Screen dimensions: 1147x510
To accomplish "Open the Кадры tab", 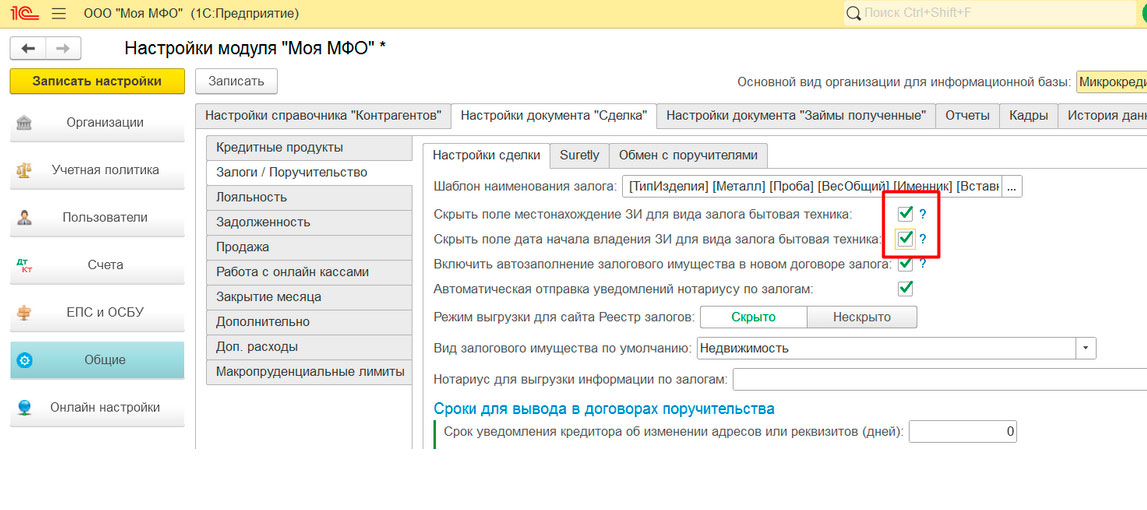I will [x=1028, y=115].
